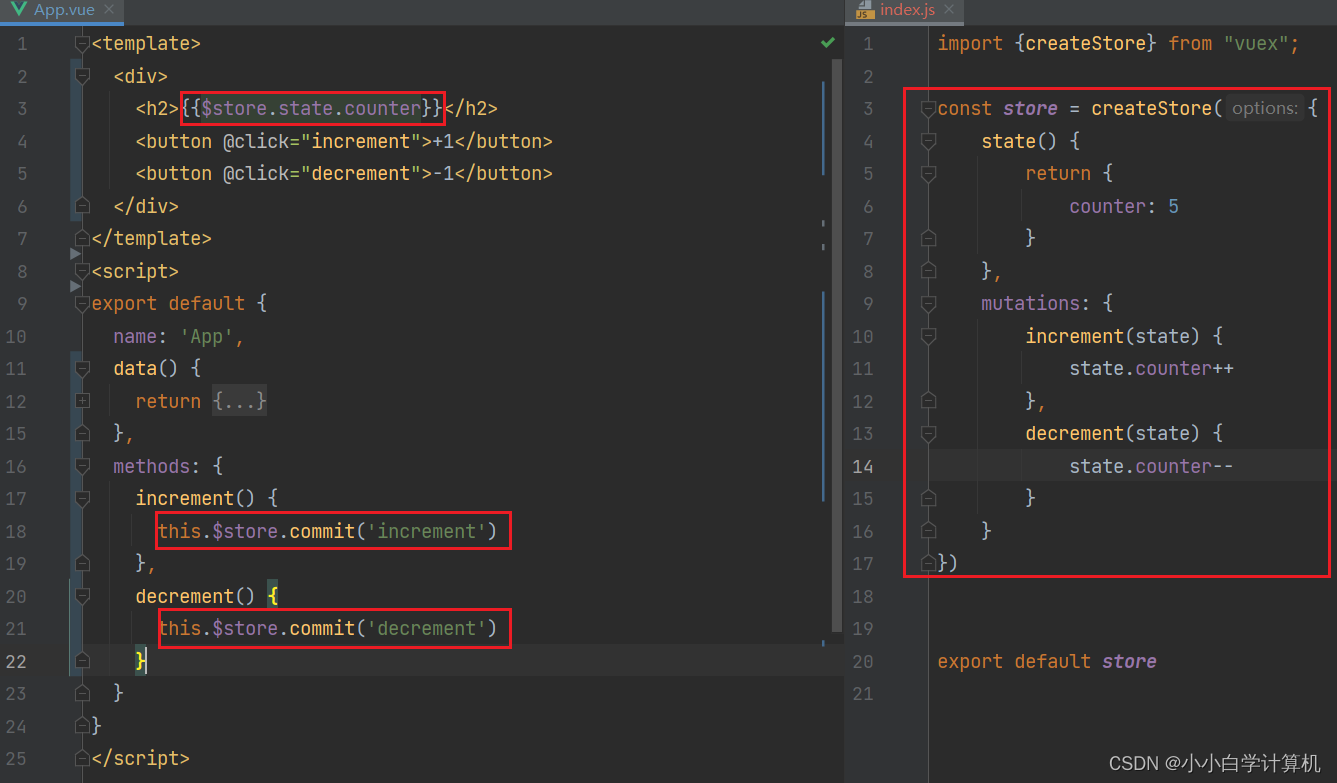Collapse the template block in App.vue
Screen dimensions: 1337x783
pos(83,44)
